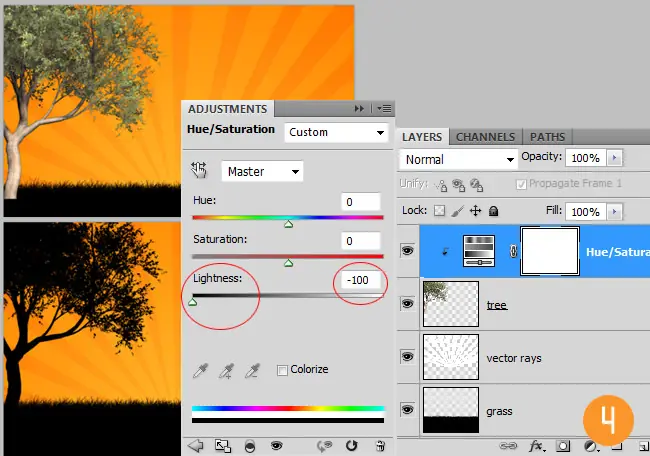
Task: View previous state icon in Adjustments
Action: 325,446
